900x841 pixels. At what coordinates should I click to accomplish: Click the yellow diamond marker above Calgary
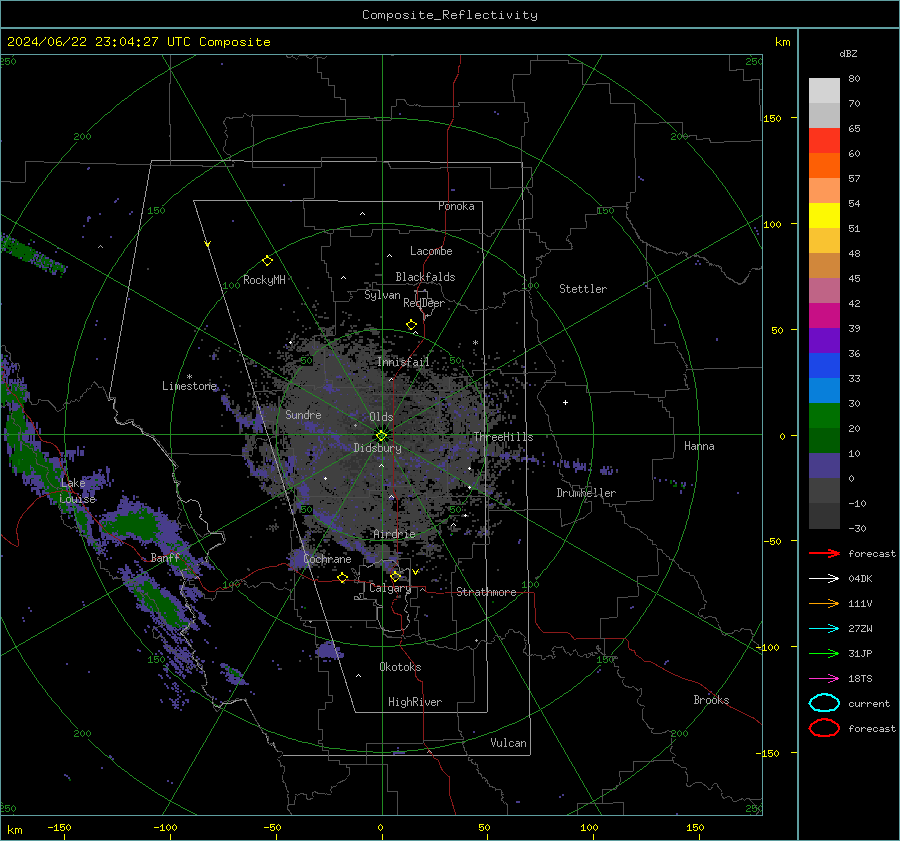pyautogui.click(x=395, y=576)
